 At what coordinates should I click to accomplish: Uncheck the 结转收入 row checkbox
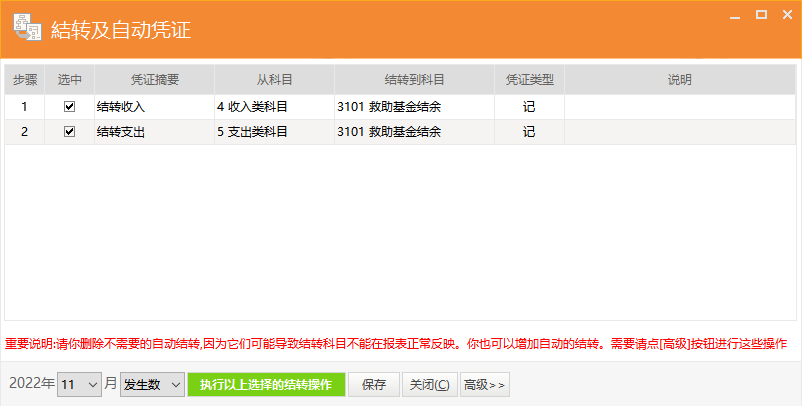pos(69,106)
